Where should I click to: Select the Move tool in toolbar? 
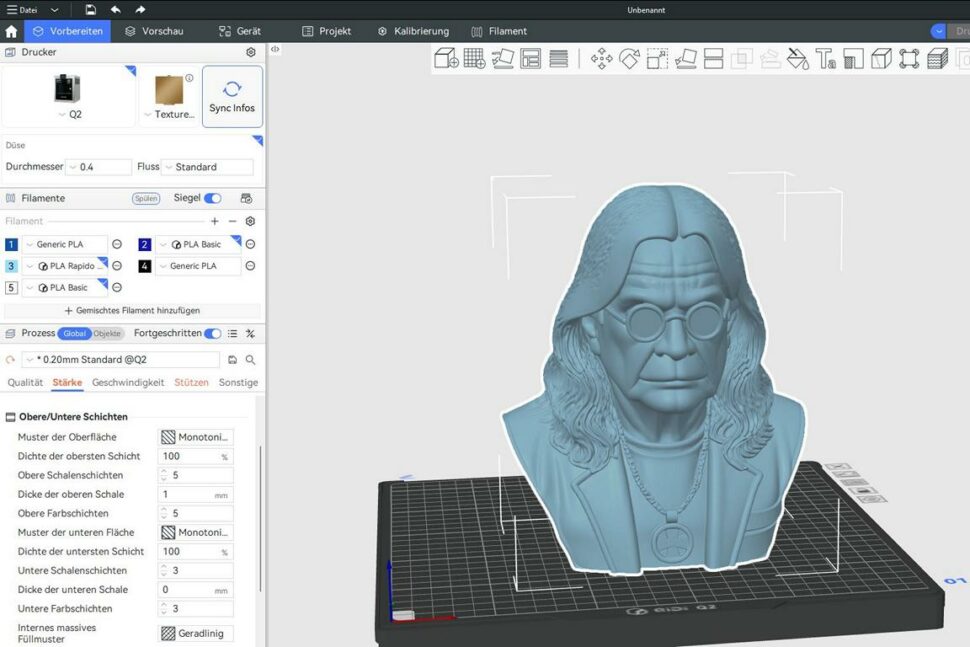click(x=601, y=59)
